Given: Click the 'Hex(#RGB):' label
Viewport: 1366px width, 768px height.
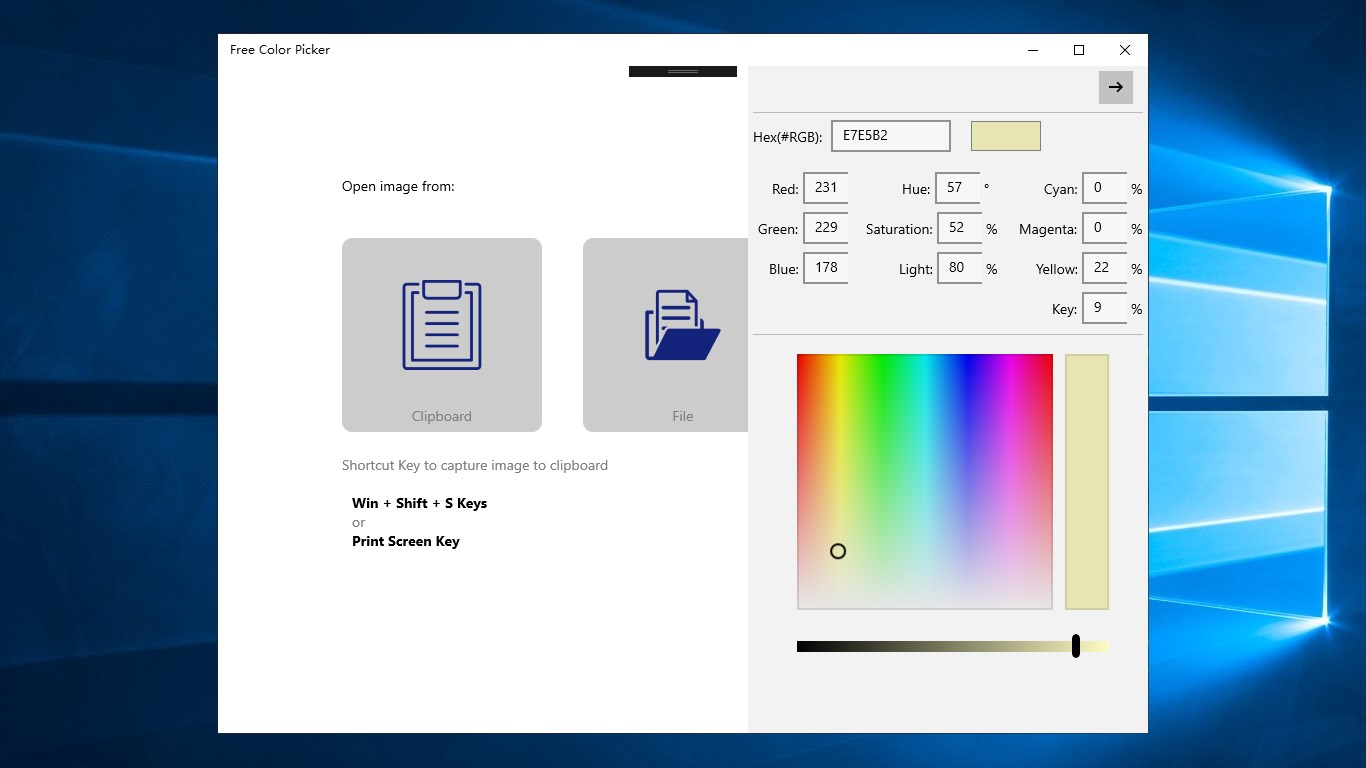Looking at the screenshot, I should [788, 137].
